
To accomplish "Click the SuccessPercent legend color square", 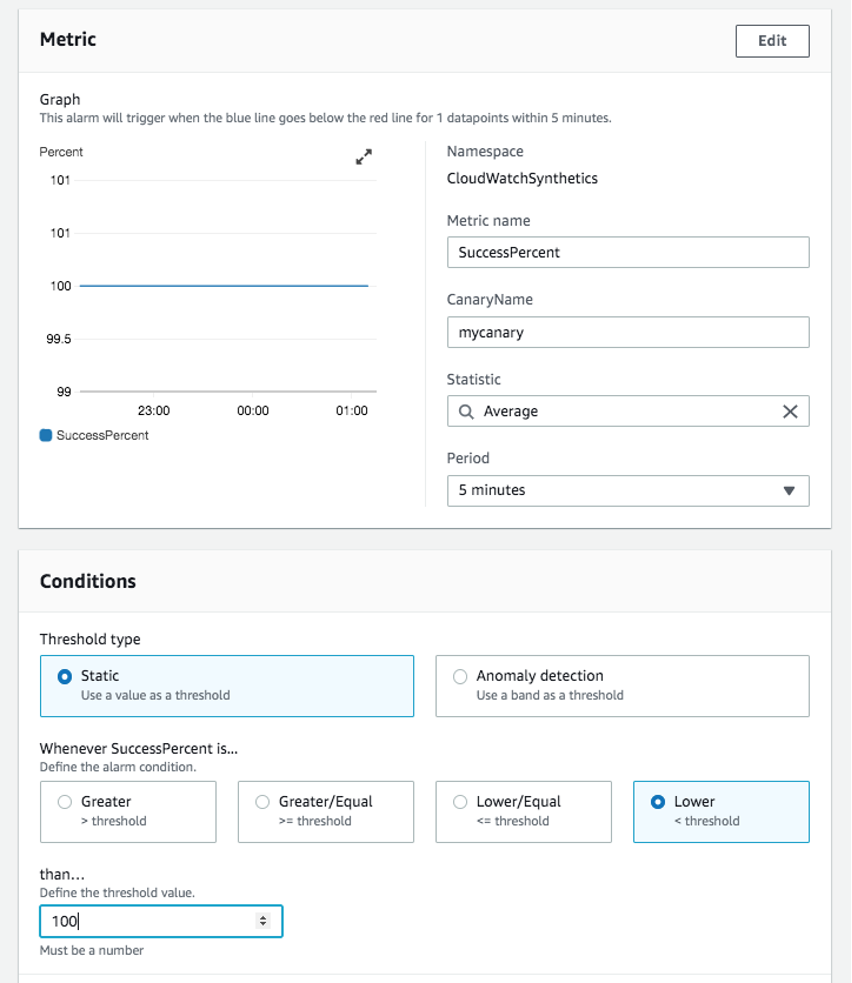I will (46, 435).
